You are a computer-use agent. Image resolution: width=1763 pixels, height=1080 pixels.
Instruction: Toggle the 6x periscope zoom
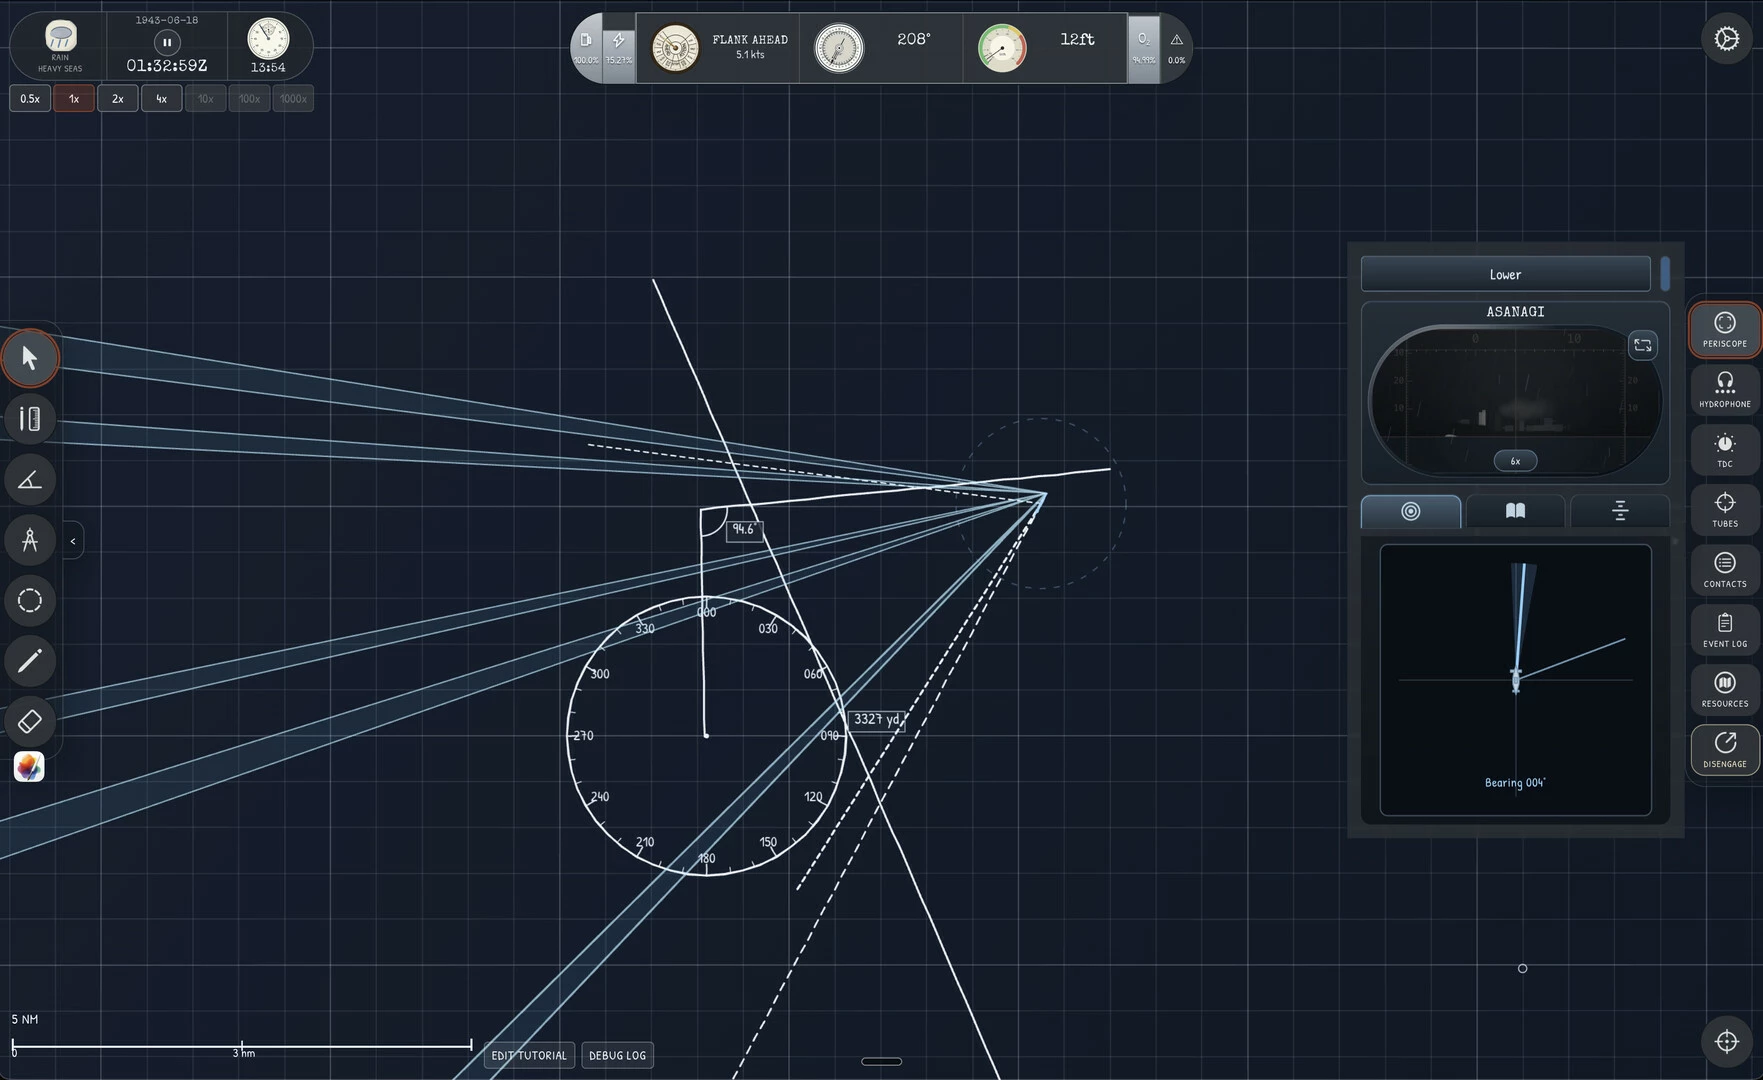1515,461
